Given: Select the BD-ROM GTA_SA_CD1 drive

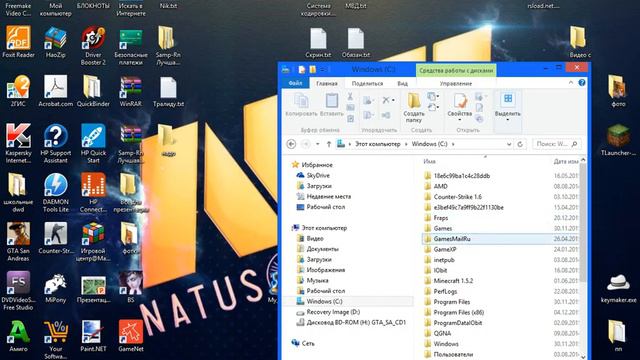Looking at the screenshot, I should 351,322.
